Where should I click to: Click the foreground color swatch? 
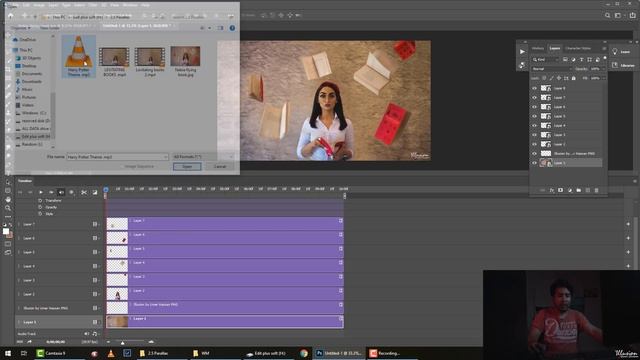click(6, 231)
